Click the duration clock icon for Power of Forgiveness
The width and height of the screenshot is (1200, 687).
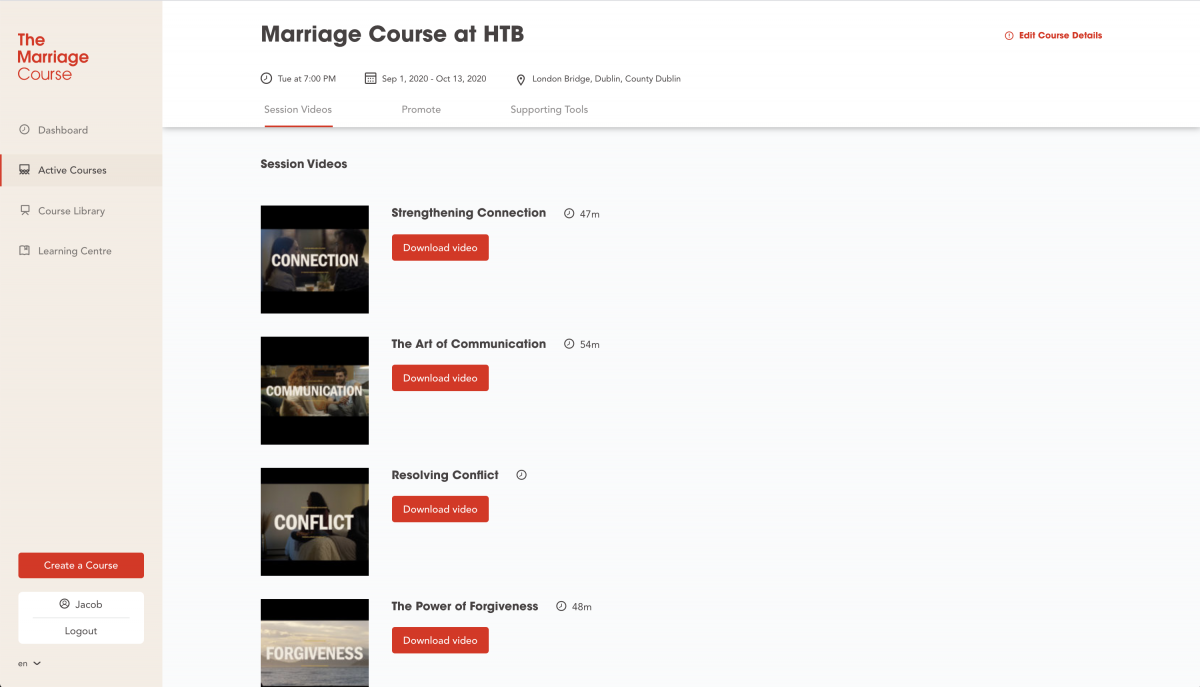coord(561,606)
